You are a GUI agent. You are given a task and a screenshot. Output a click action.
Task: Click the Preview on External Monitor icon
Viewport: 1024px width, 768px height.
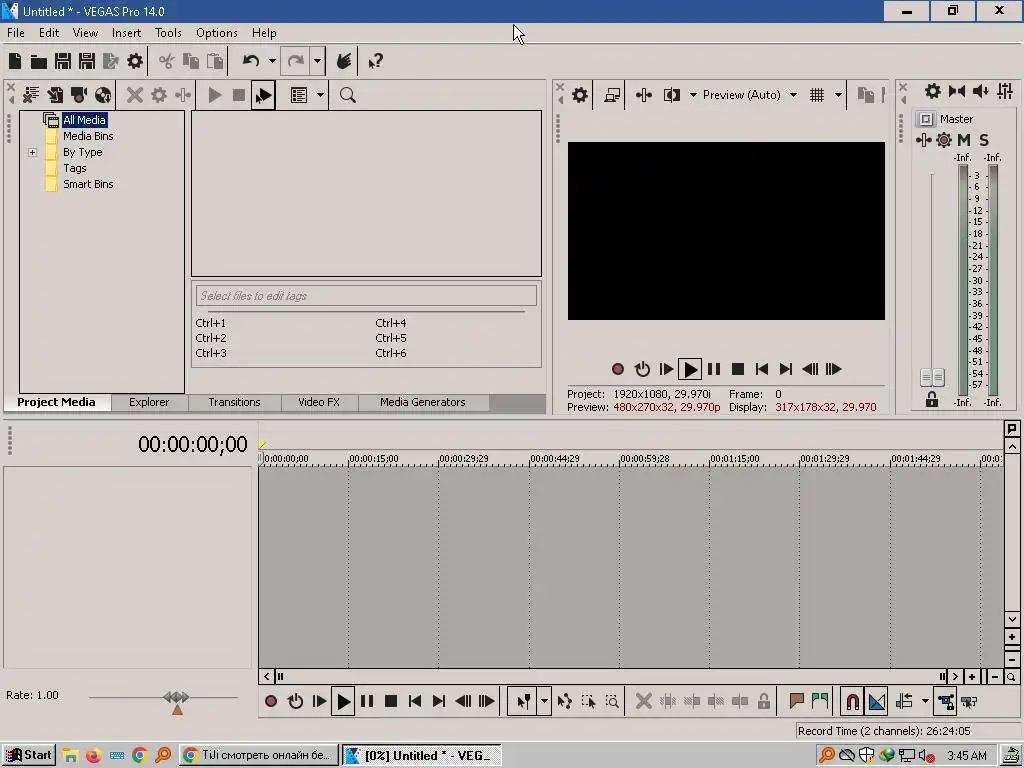(612, 95)
